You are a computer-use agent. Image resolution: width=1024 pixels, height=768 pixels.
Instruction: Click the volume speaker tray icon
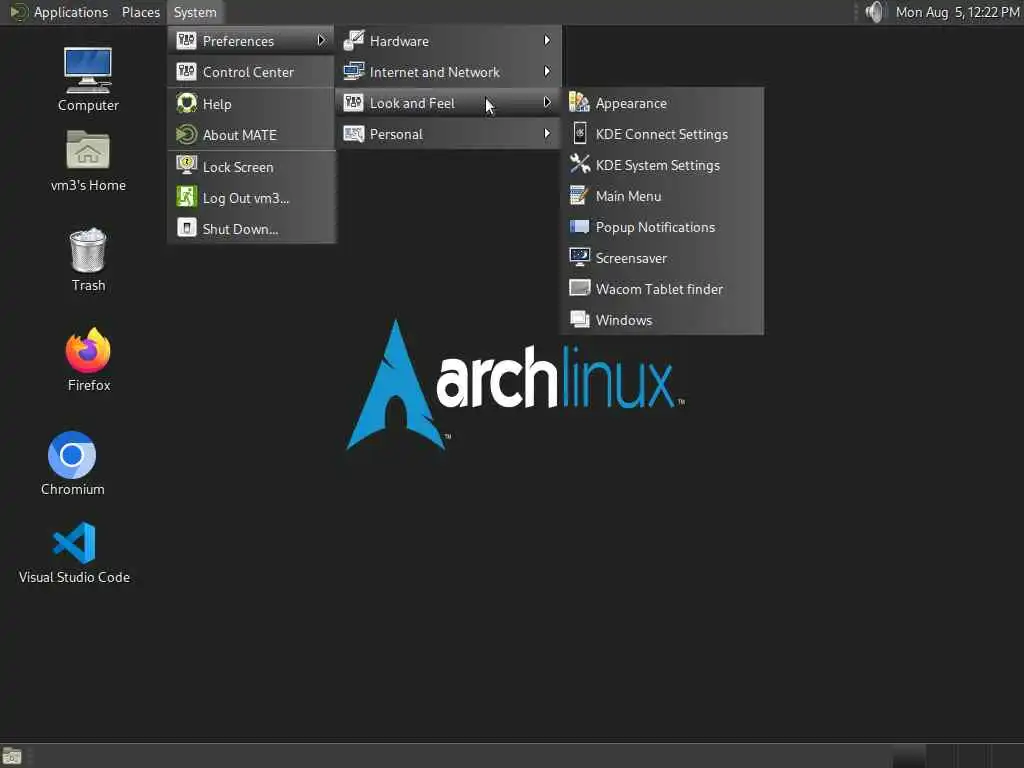874,12
